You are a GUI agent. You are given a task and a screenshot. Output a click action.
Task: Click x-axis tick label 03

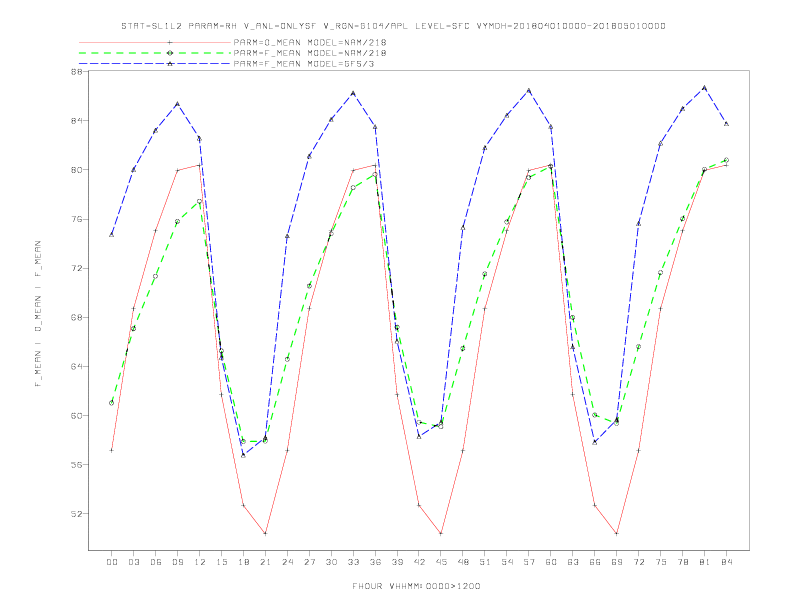[133, 562]
